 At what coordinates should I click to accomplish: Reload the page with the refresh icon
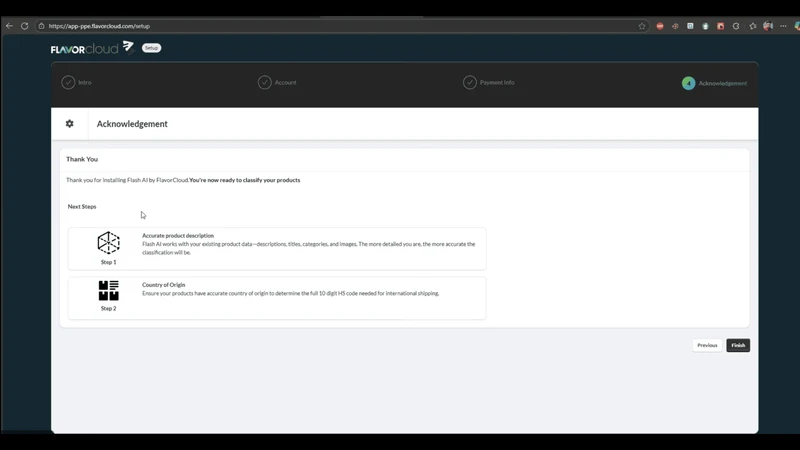24,26
